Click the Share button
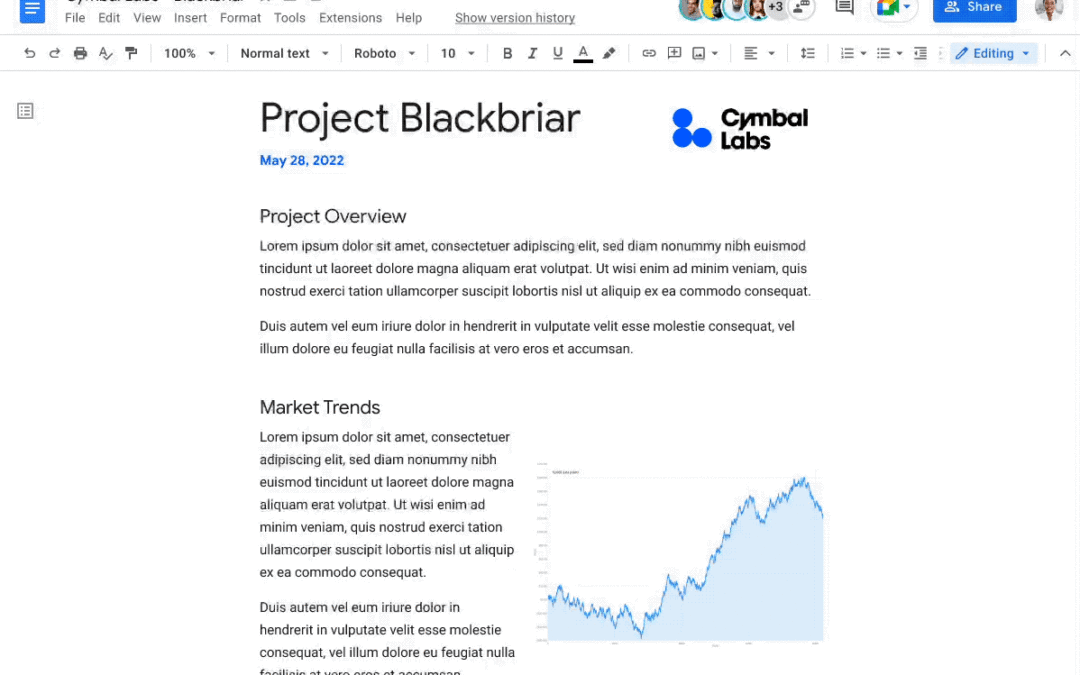The image size is (1080, 675). [974, 8]
